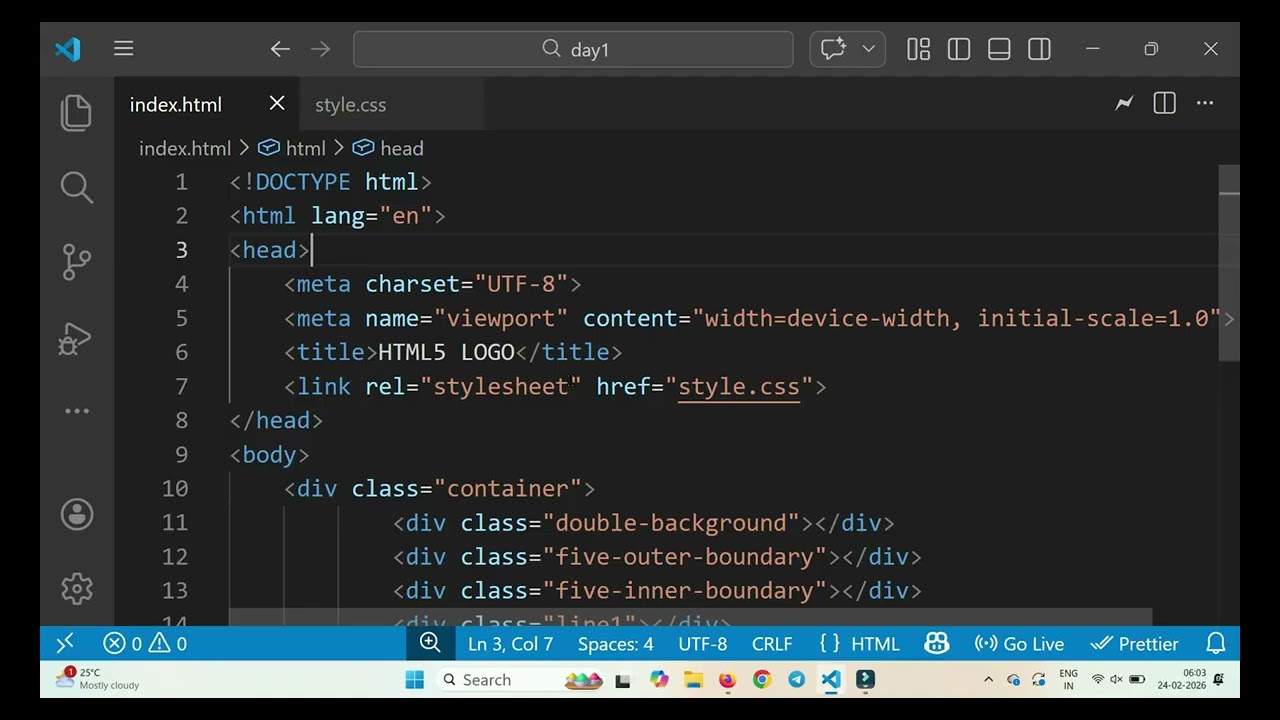
Task: Click the DOCTYPE keyword in line 1
Action: [303, 182]
